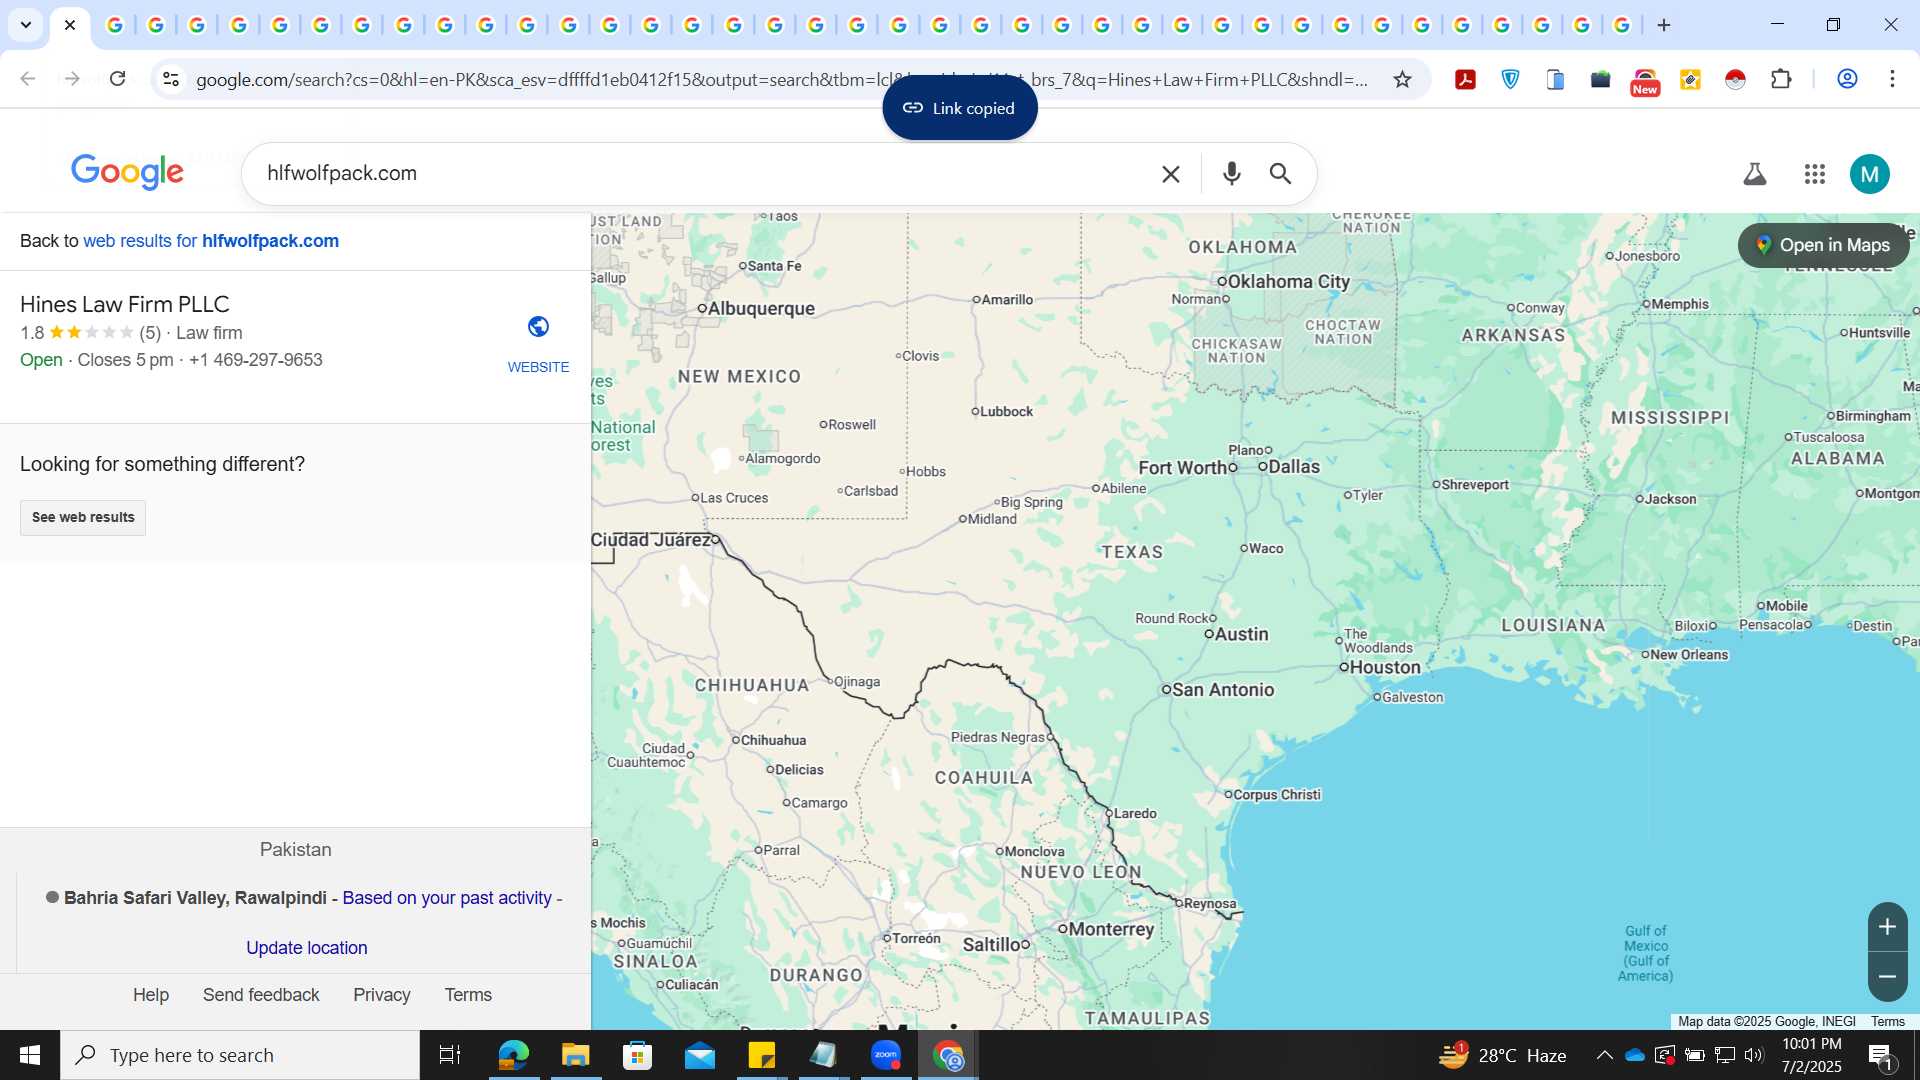Image resolution: width=1920 pixels, height=1080 pixels.
Task: Open Microsoft Store from taskbar
Action: click(x=637, y=1055)
